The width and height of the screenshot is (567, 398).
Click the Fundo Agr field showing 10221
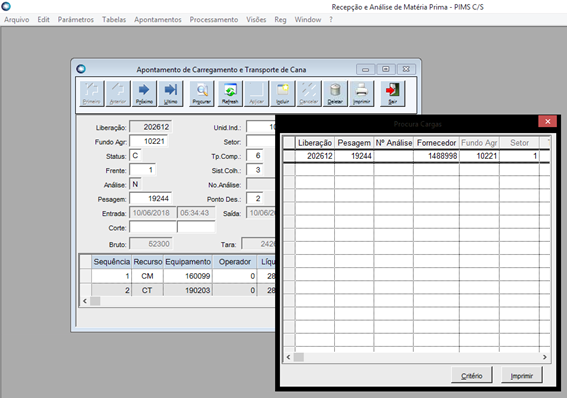(148, 141)
